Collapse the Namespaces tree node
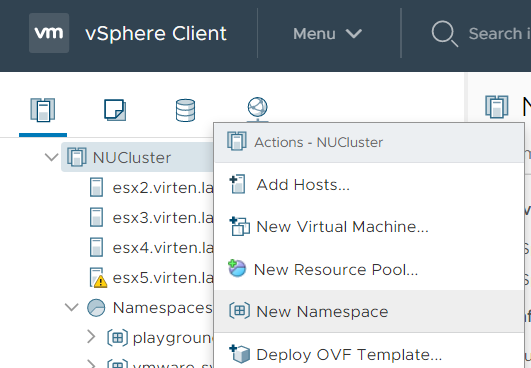The width and height of the screenshot is (531, 368). click(72, 308)
